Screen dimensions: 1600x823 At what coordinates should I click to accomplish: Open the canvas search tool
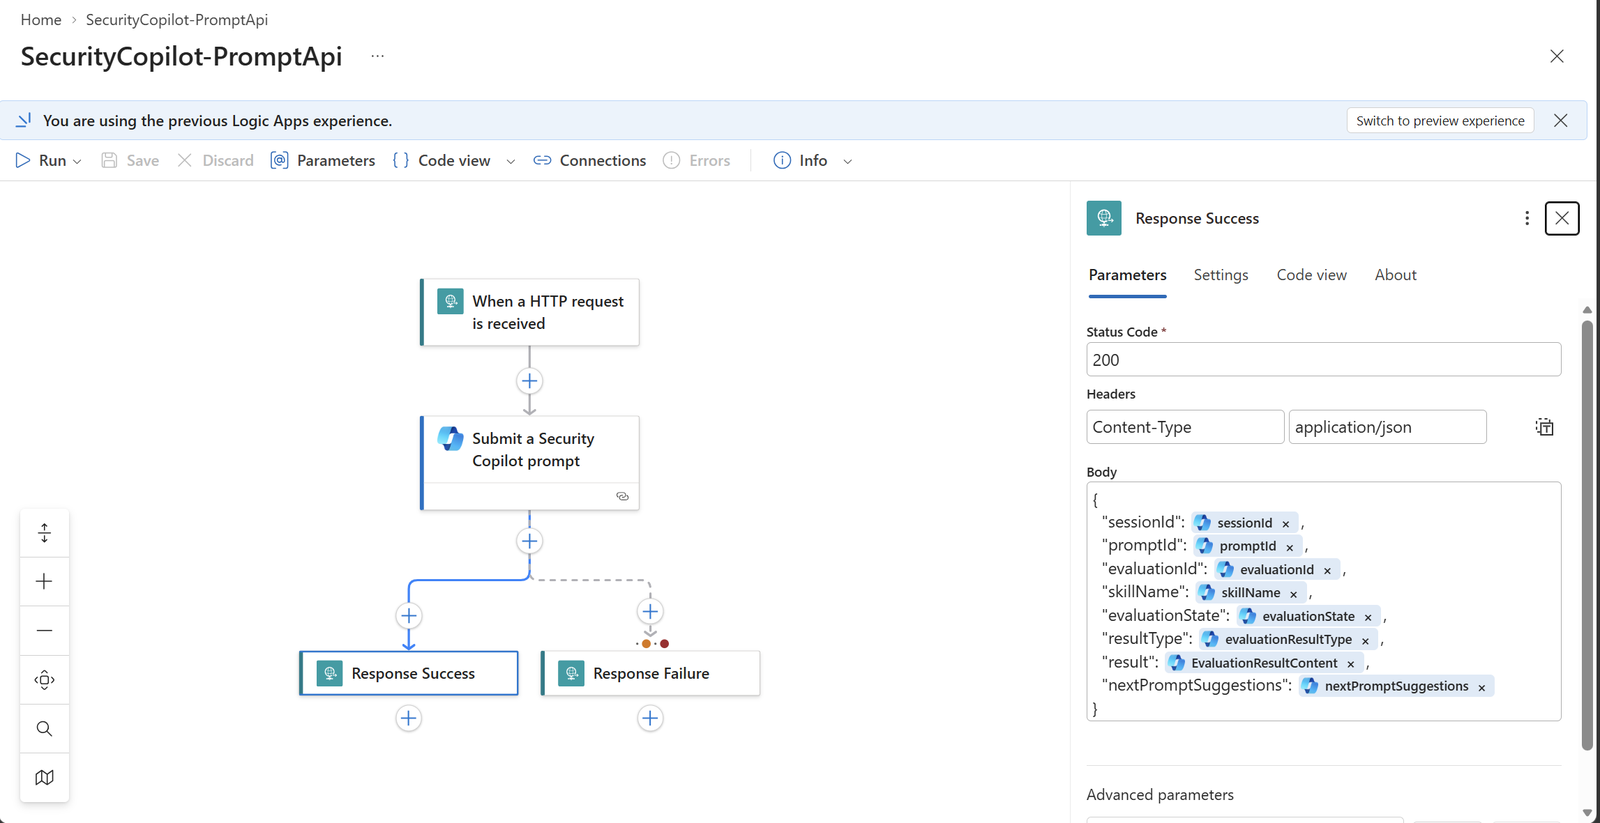click(x=44, y=729)
